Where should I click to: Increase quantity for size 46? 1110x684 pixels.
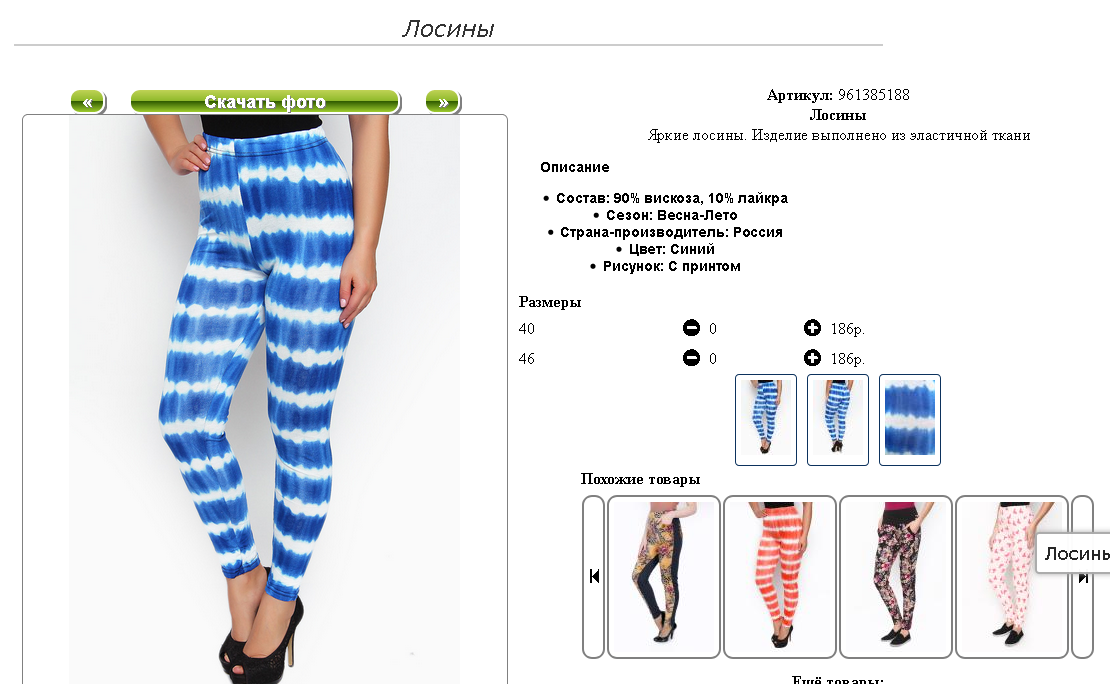(x=812, y=358)
